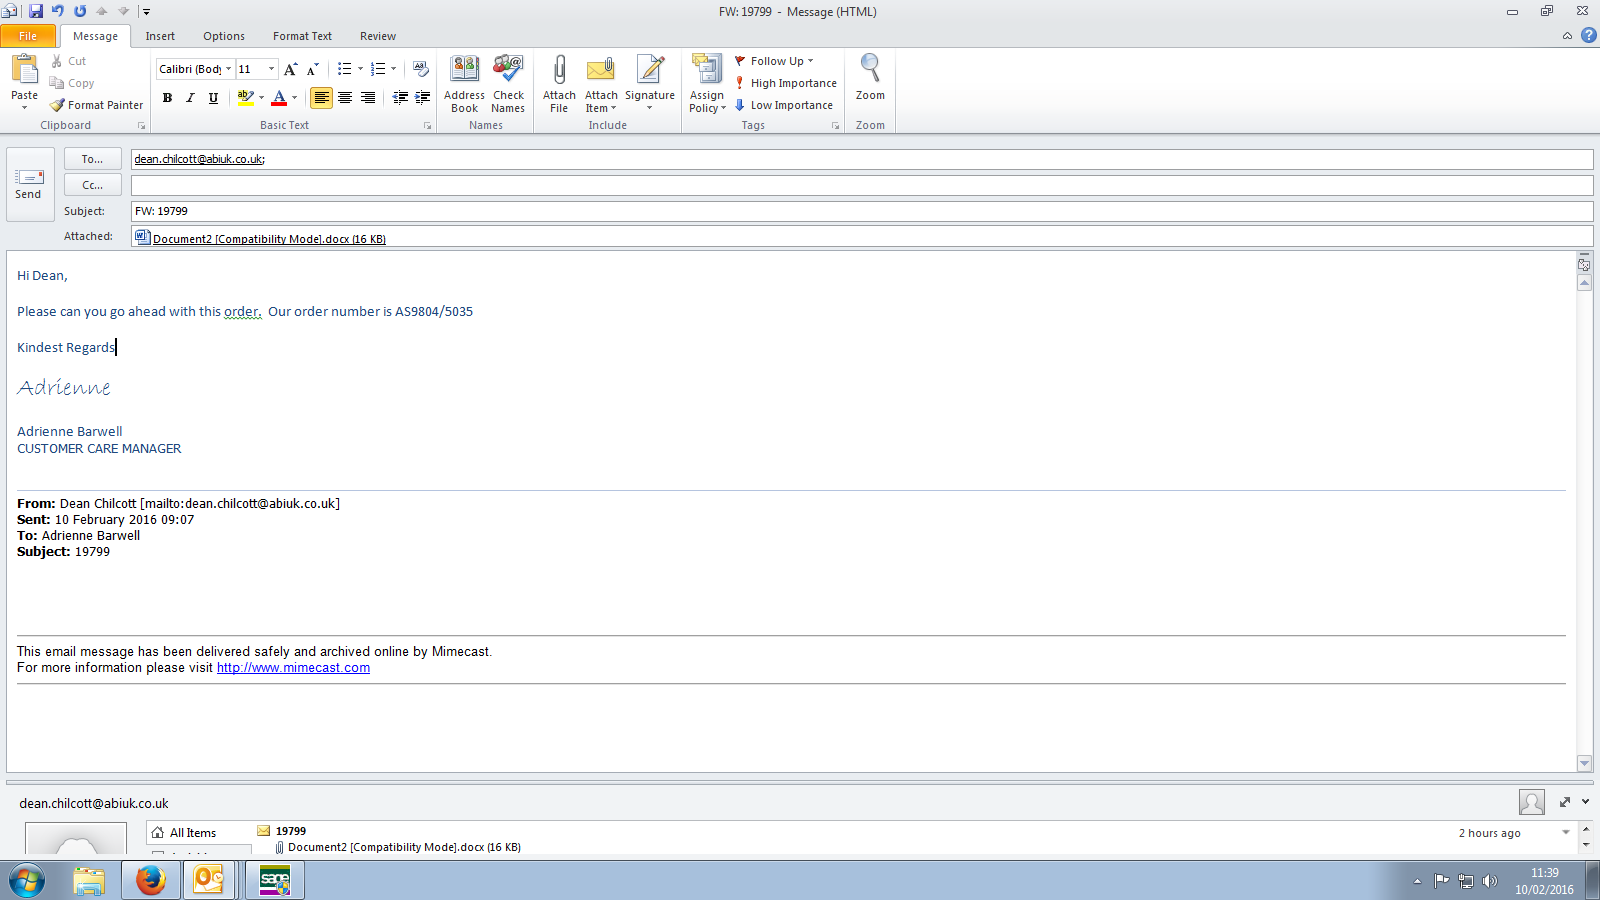Open the Options ribbon tab
This screenshot has width=1600, height=900.
(x=223, y=36)
